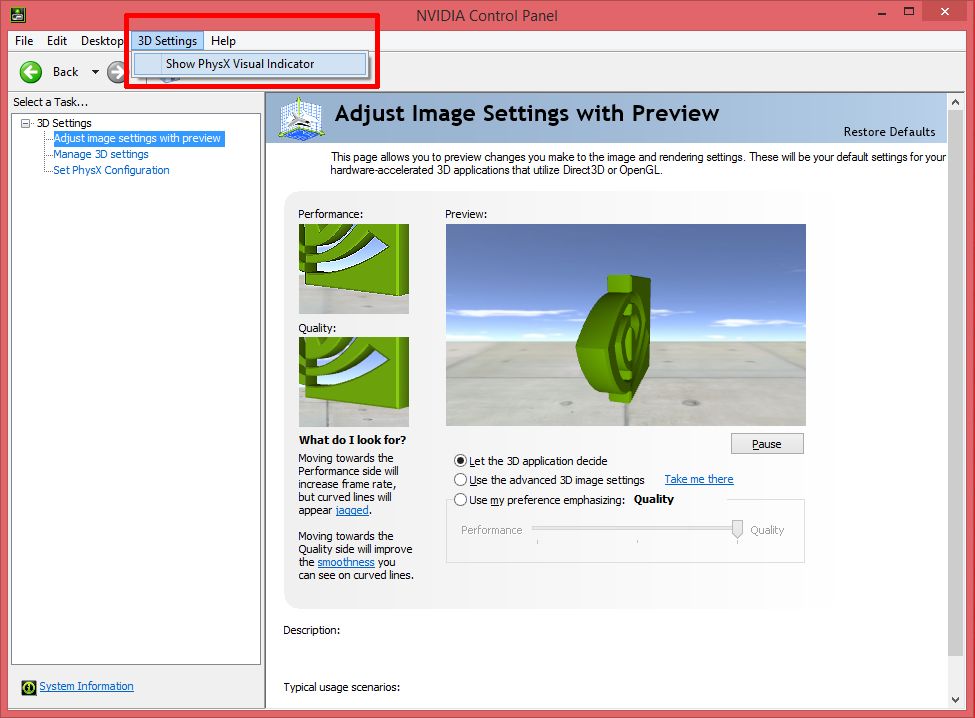Select Let the 3D application decide
The height and width of the screenshot is (718, 975).
pyautogui.click(x=460, y=461)
